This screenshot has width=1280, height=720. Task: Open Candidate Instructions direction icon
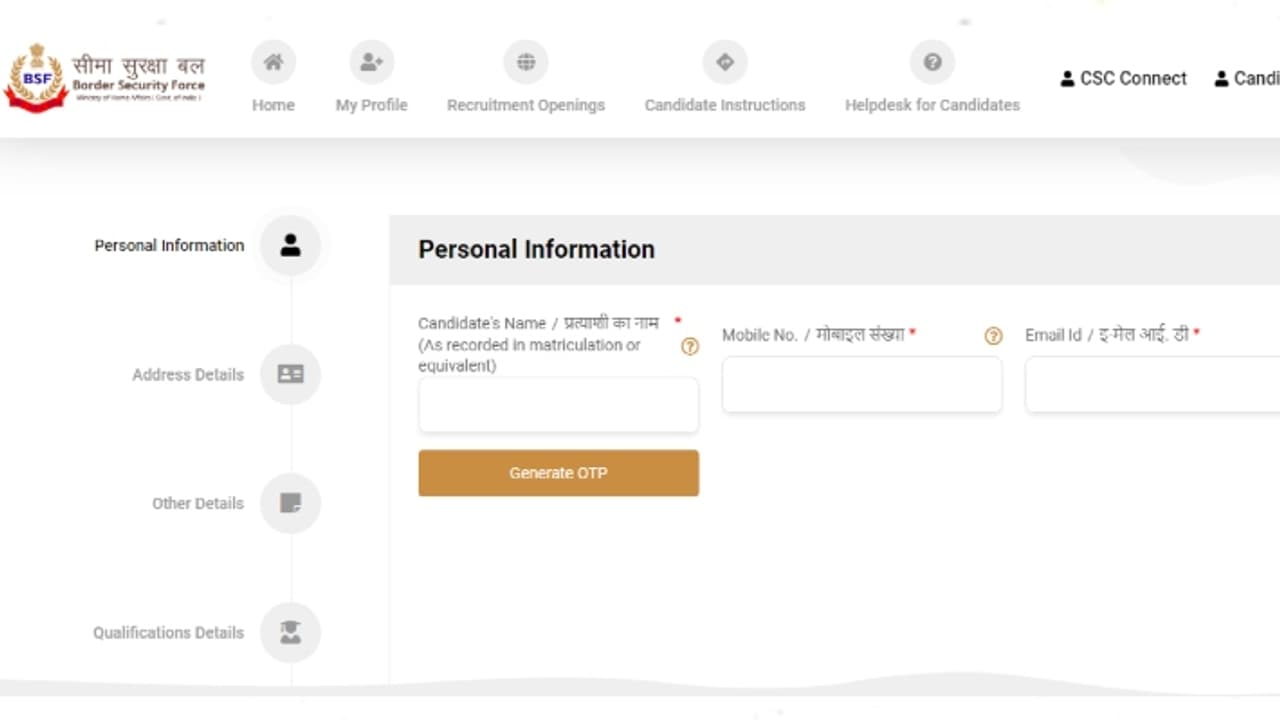[x=725, y=63]
